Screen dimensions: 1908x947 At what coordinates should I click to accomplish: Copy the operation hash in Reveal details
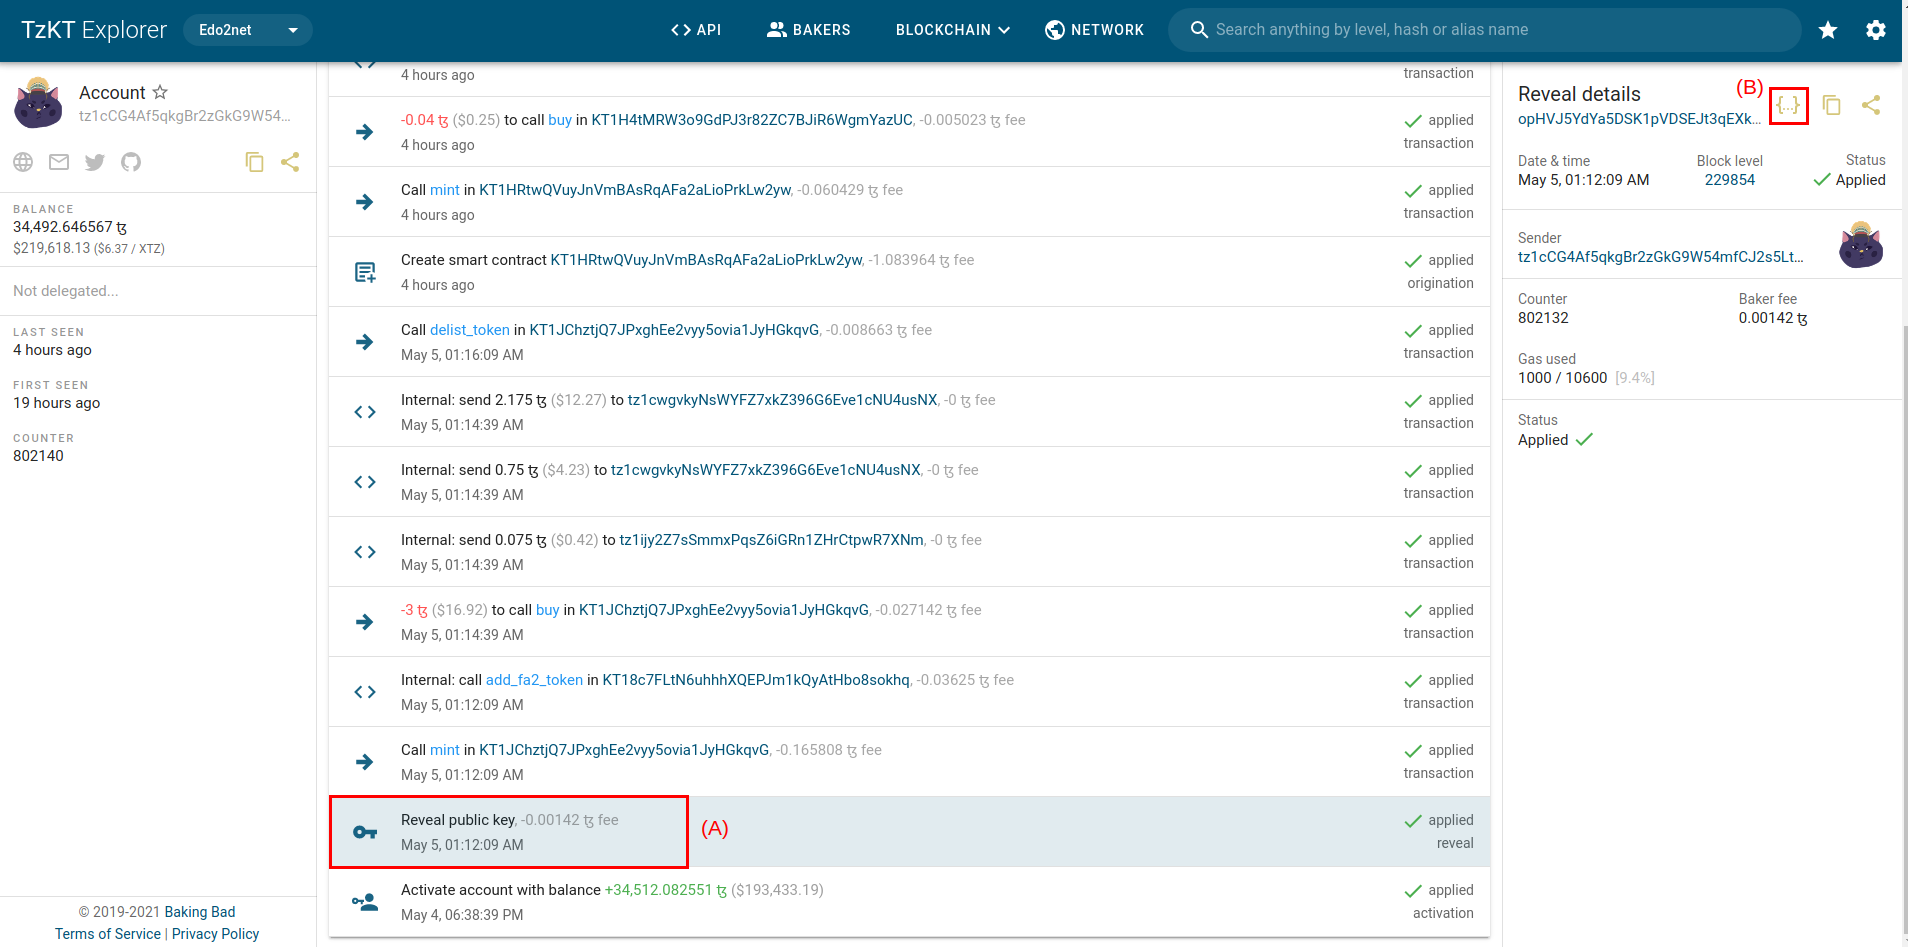pos(1832,105)
